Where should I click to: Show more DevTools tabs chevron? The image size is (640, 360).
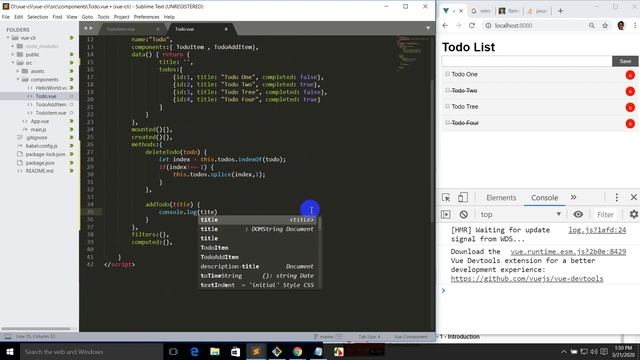pyautogui.click(x=573, y=197)
